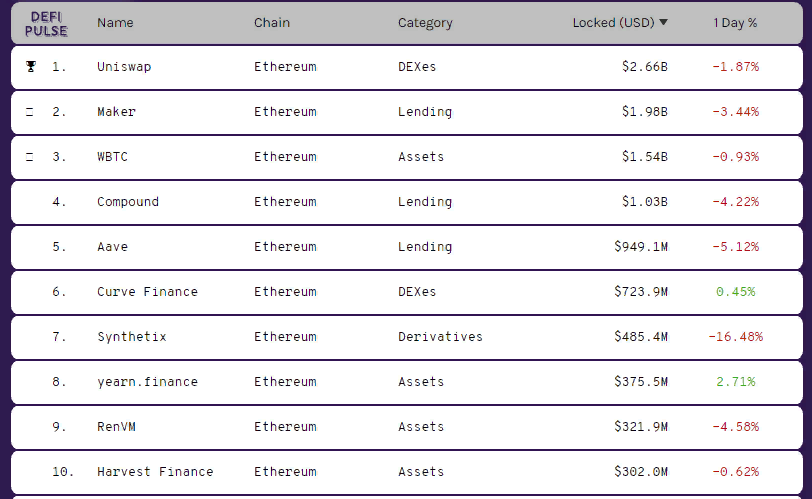Sort by the Name column header
812x499 pixels.
(x=115, y=23)
